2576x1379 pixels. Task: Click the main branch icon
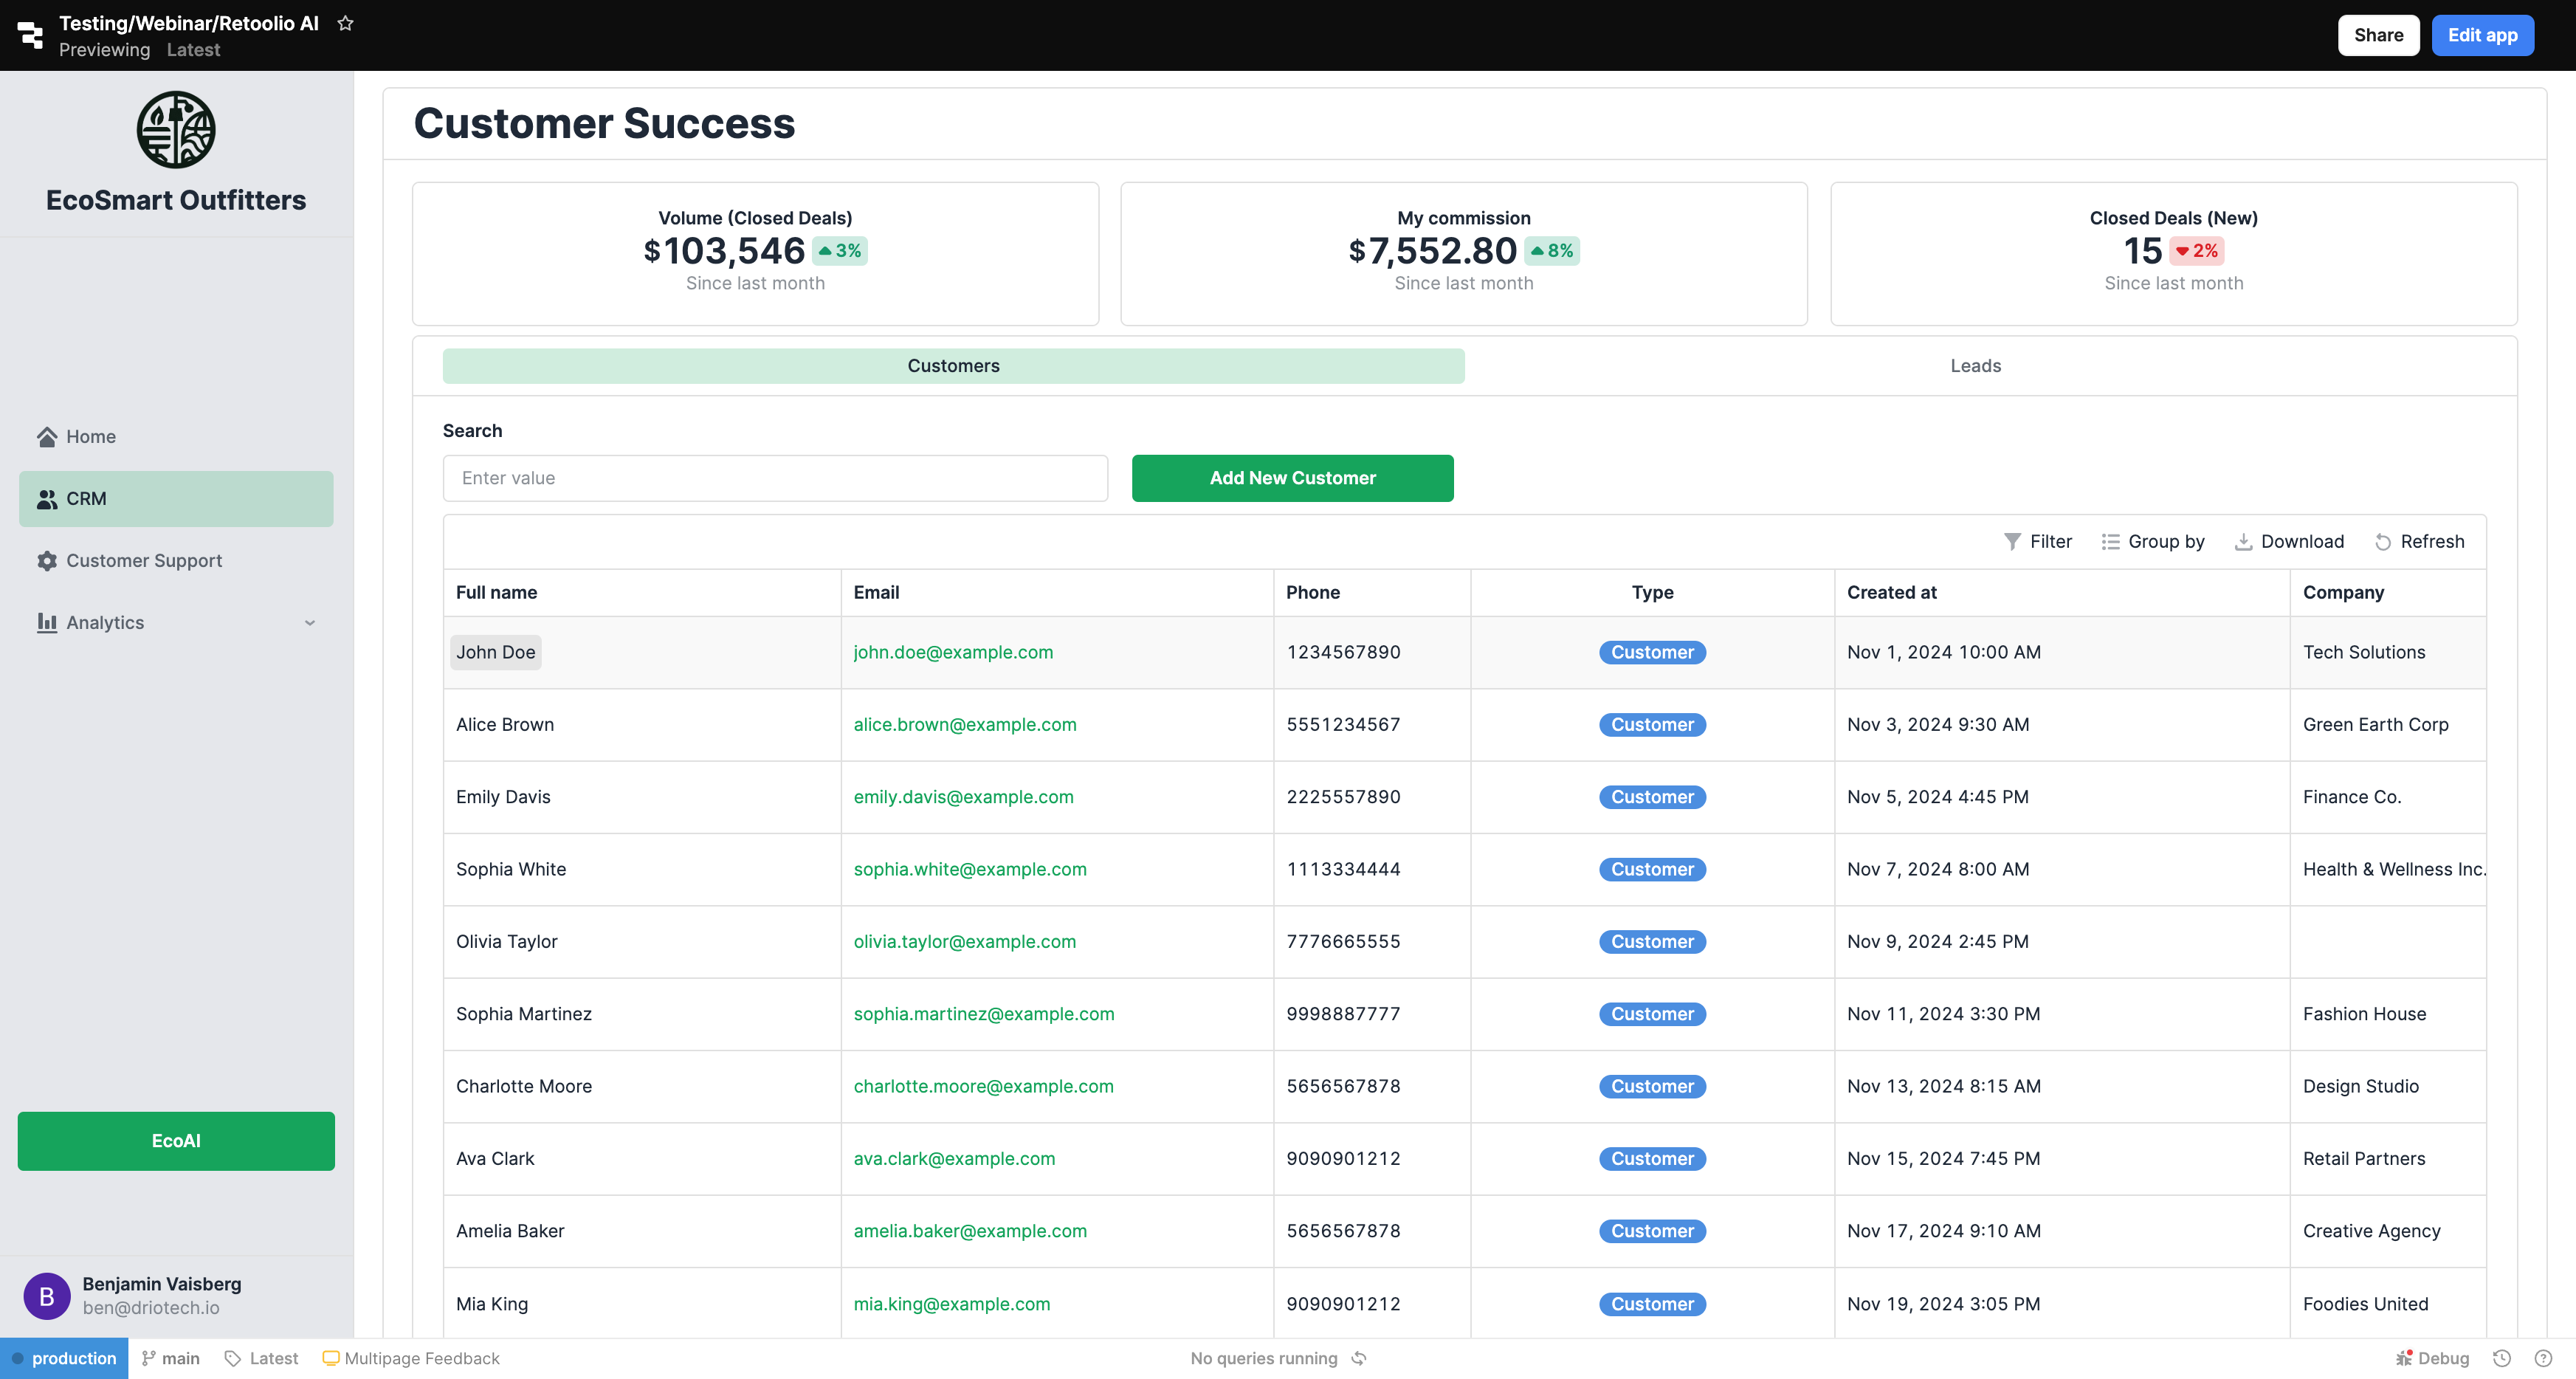click(149, 1358)
